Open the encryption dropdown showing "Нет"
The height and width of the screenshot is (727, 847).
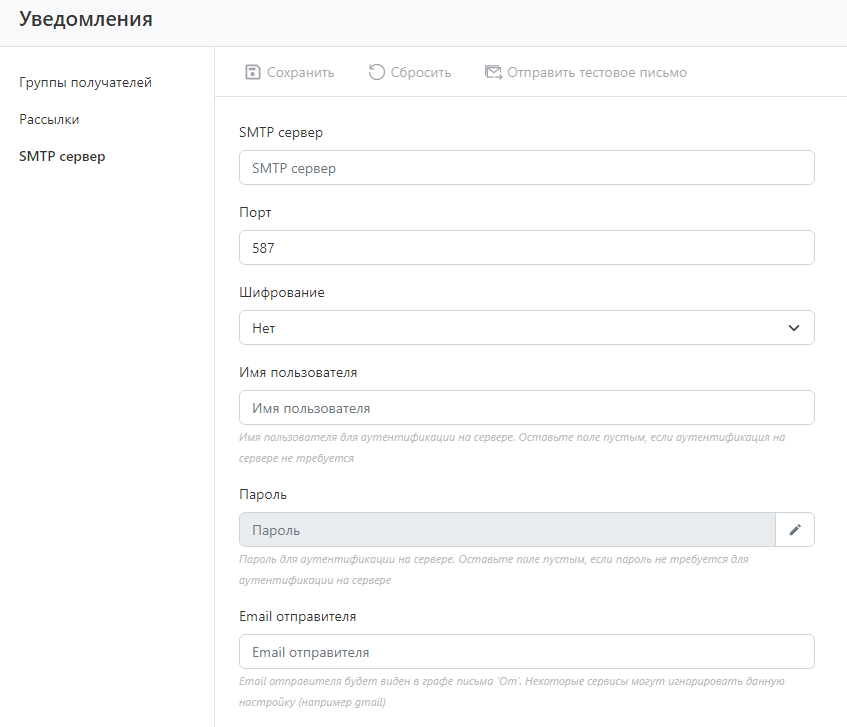click(526, 328)
